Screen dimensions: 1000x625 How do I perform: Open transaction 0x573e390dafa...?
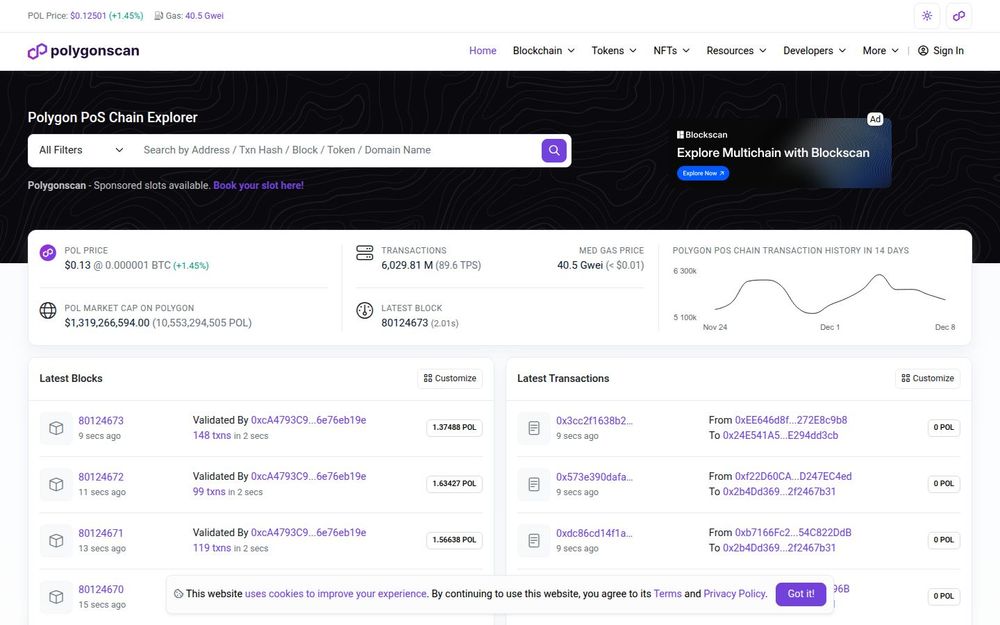pyautogui.click(x=594, y=477)
